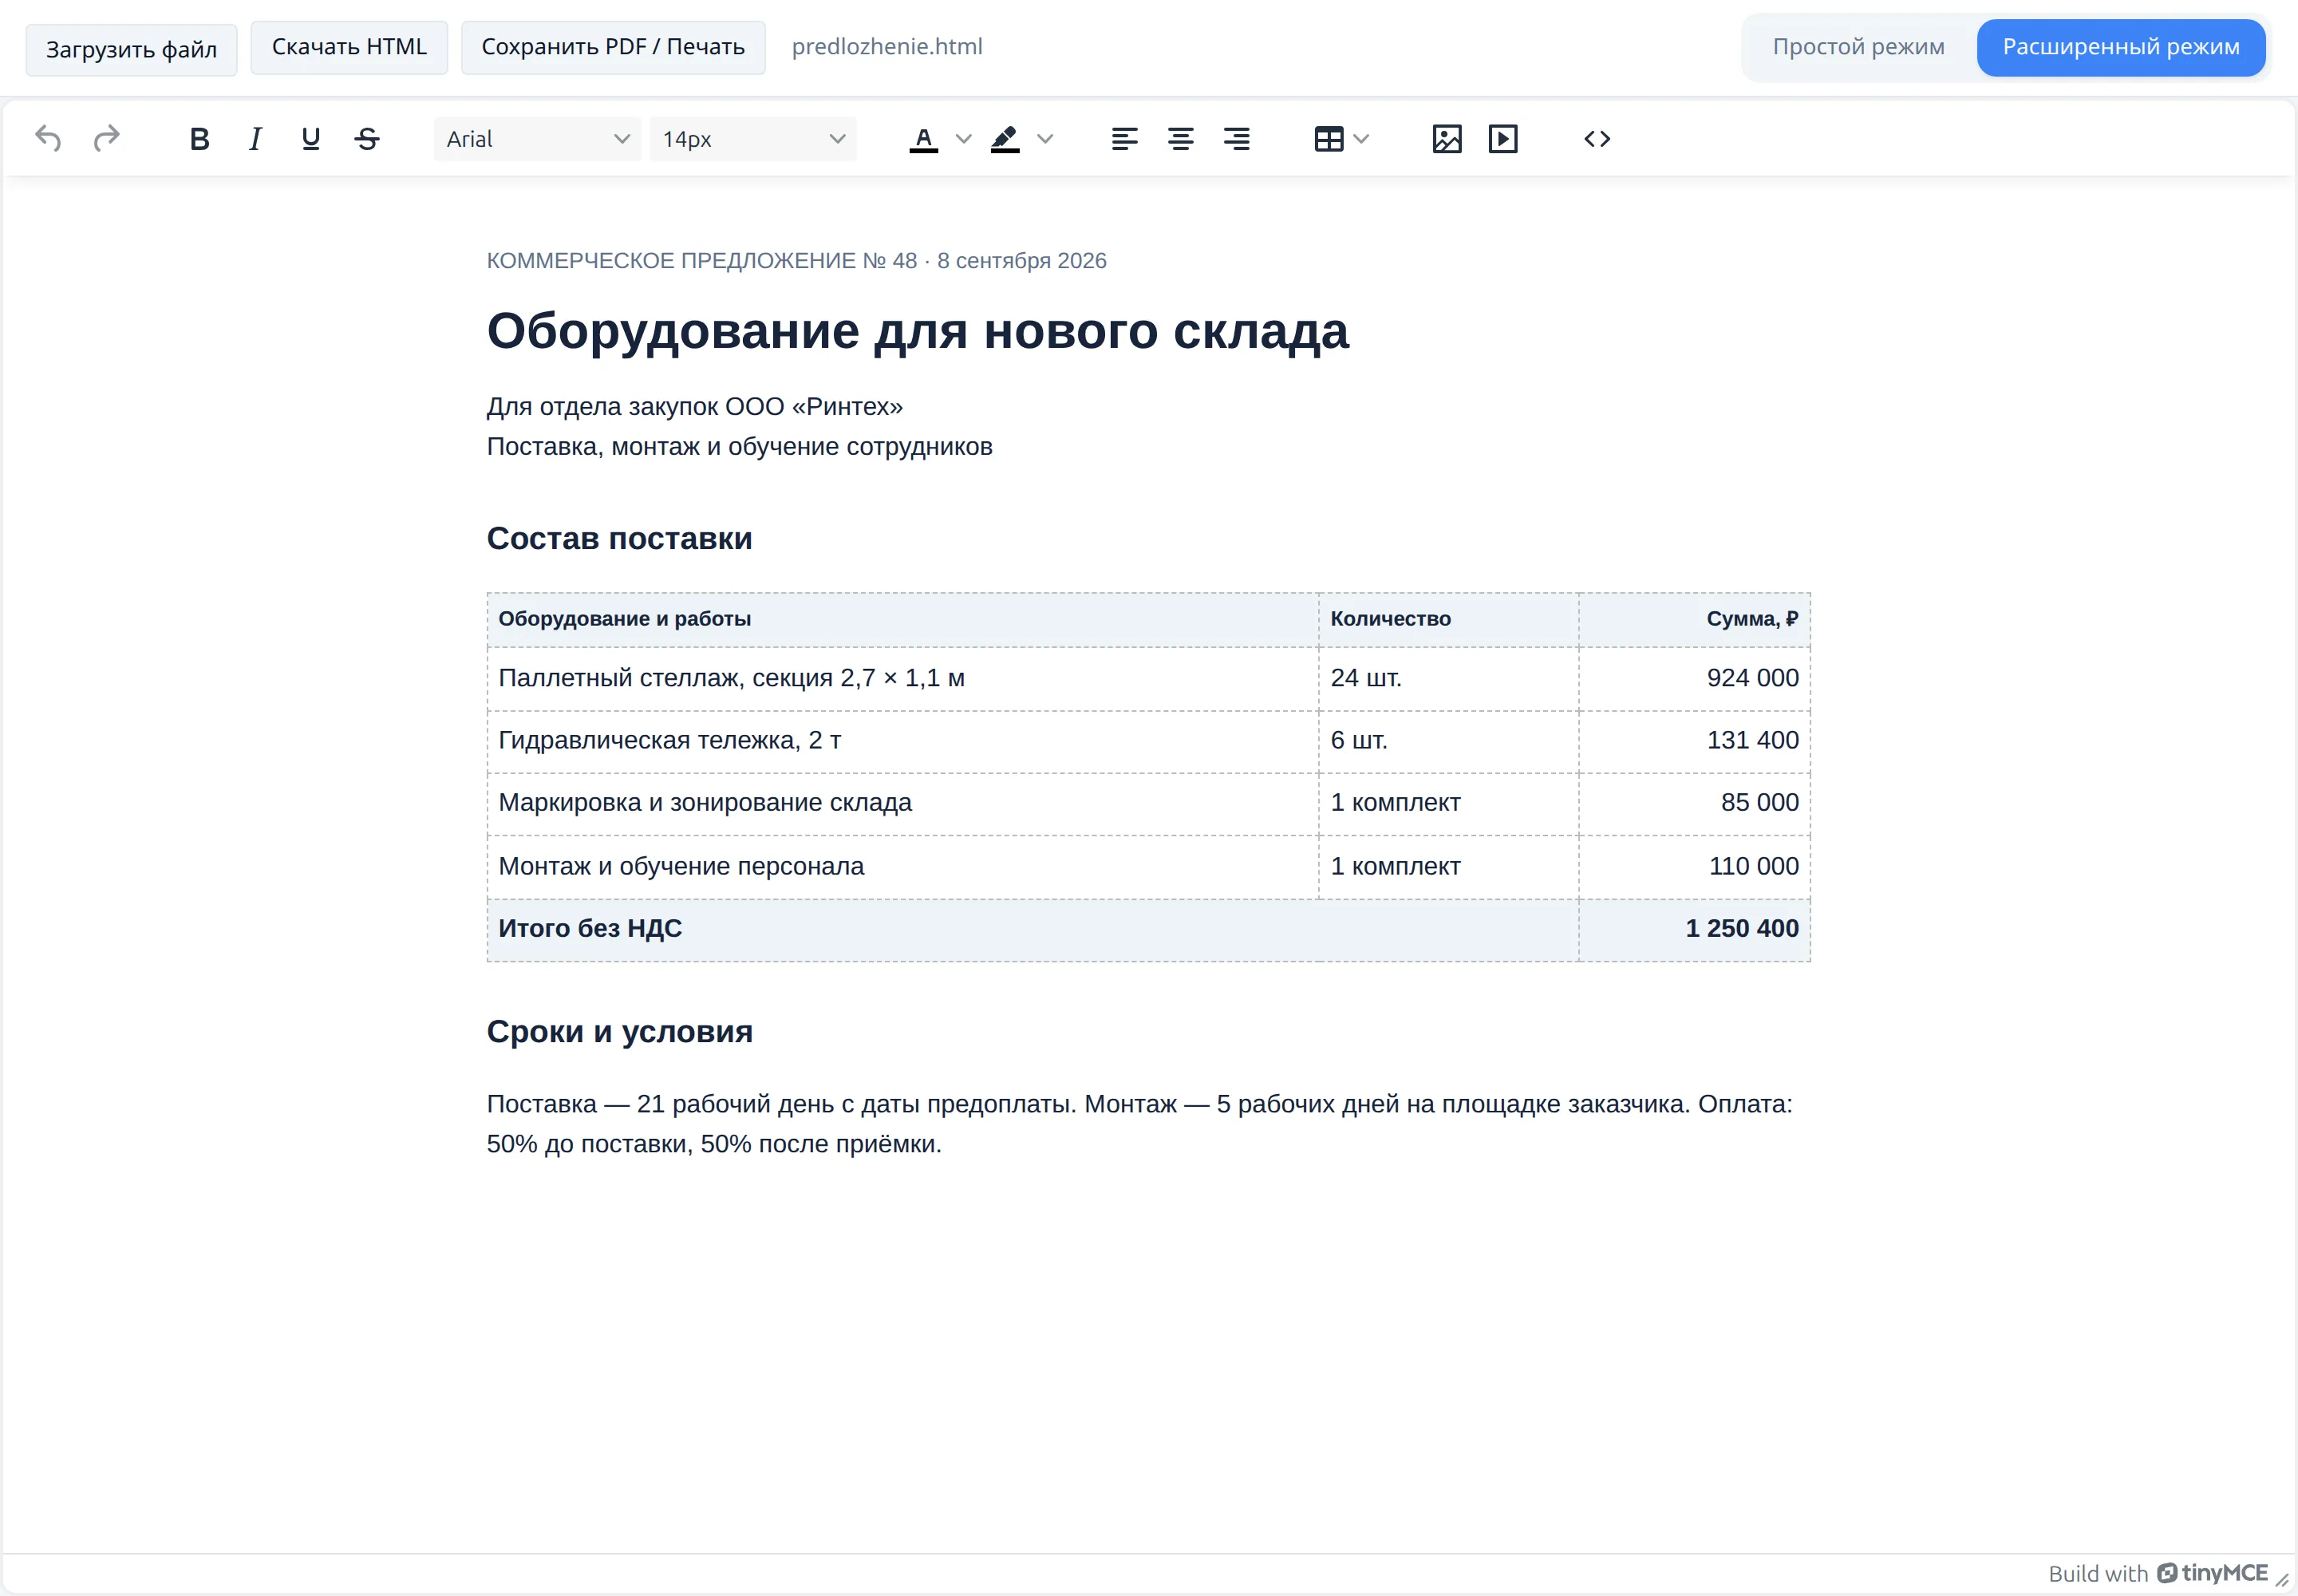The image size is (2298, 1596).
Task: Undo the last edit
Action: (x=48, y=139)
